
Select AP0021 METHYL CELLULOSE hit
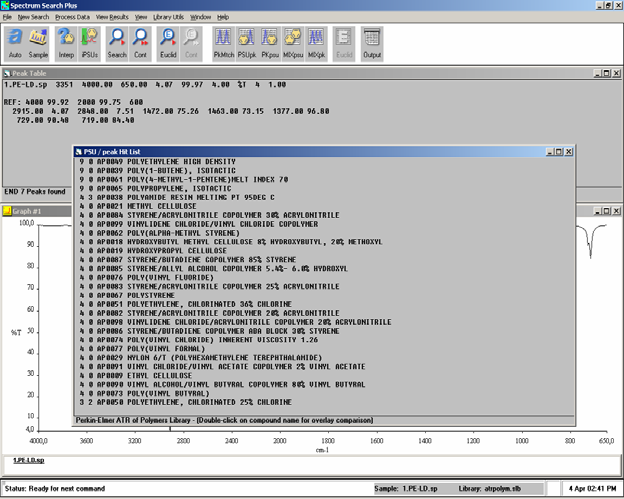pos(138,206)
